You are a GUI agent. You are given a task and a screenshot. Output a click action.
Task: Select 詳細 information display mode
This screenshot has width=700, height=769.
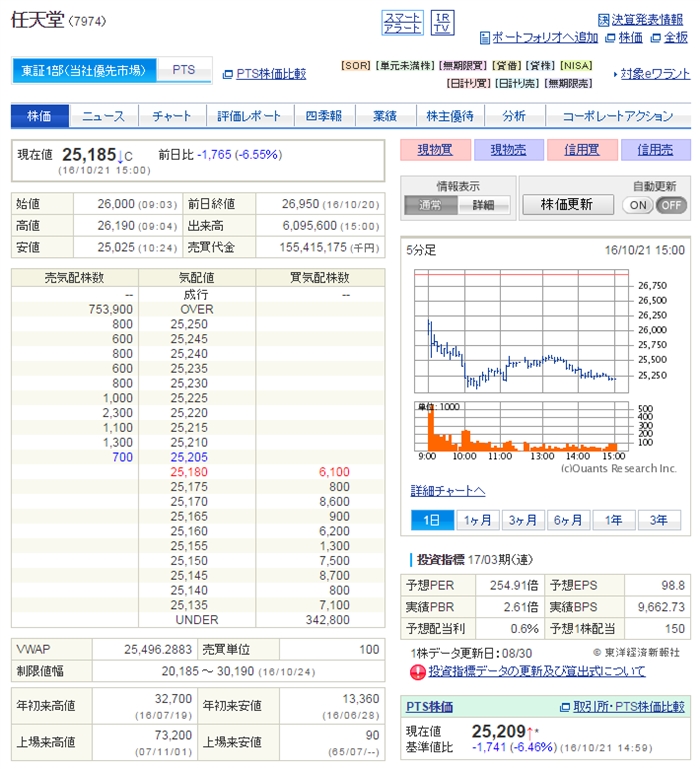click(x=484, y=205)
